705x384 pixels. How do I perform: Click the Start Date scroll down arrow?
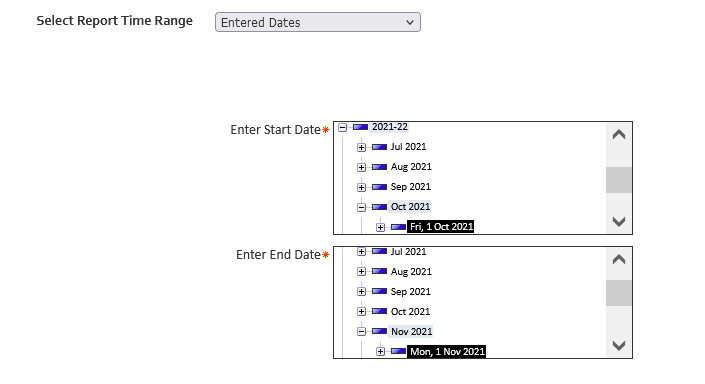coord(619,221)
